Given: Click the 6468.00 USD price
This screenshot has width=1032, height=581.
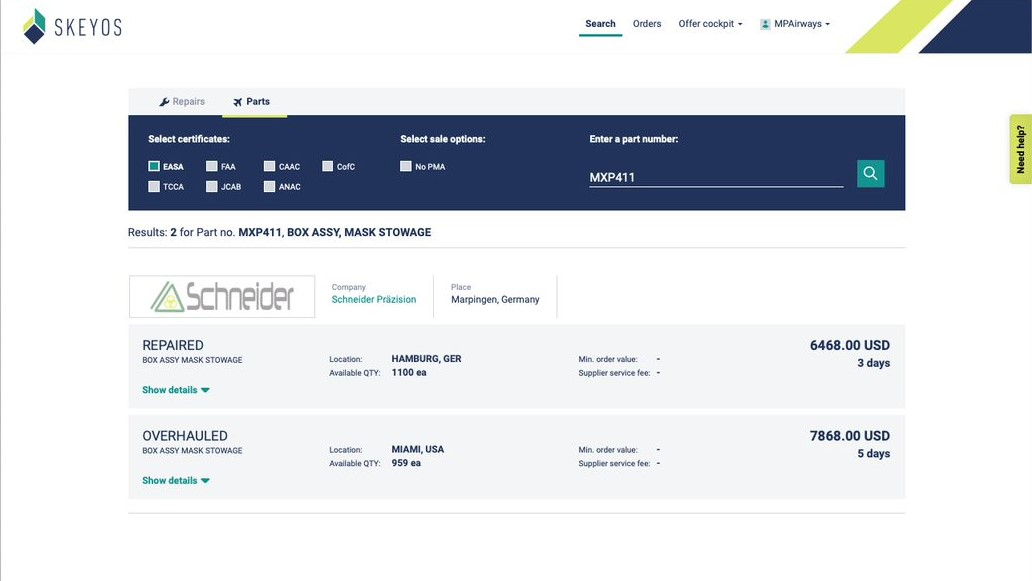Looking at the screenshot, I should point(850,345).
